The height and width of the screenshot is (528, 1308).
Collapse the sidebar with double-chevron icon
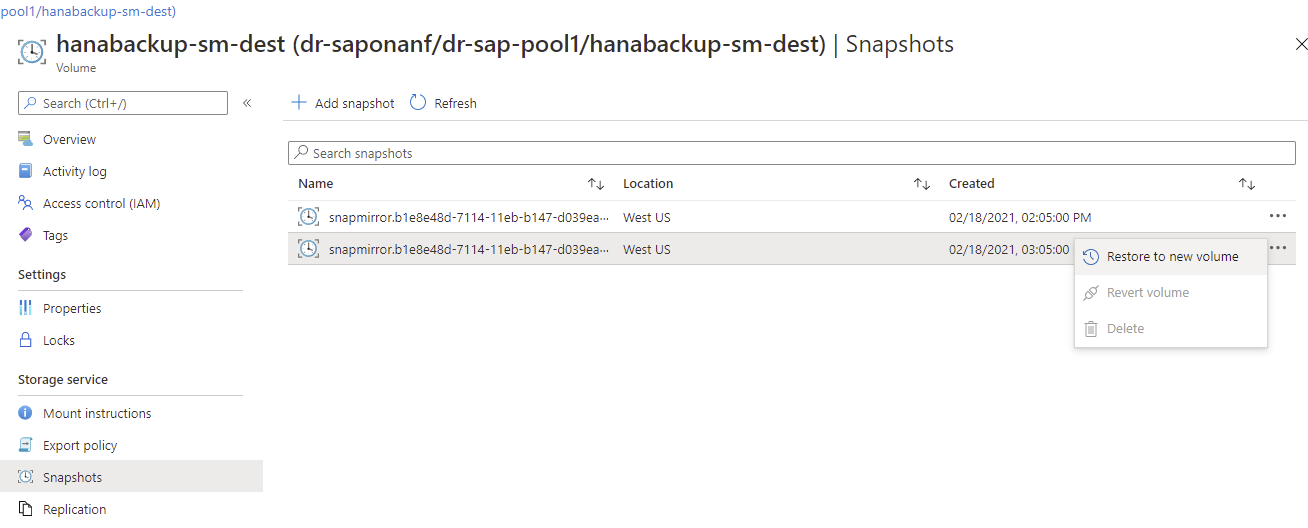(x=247, y=103)
